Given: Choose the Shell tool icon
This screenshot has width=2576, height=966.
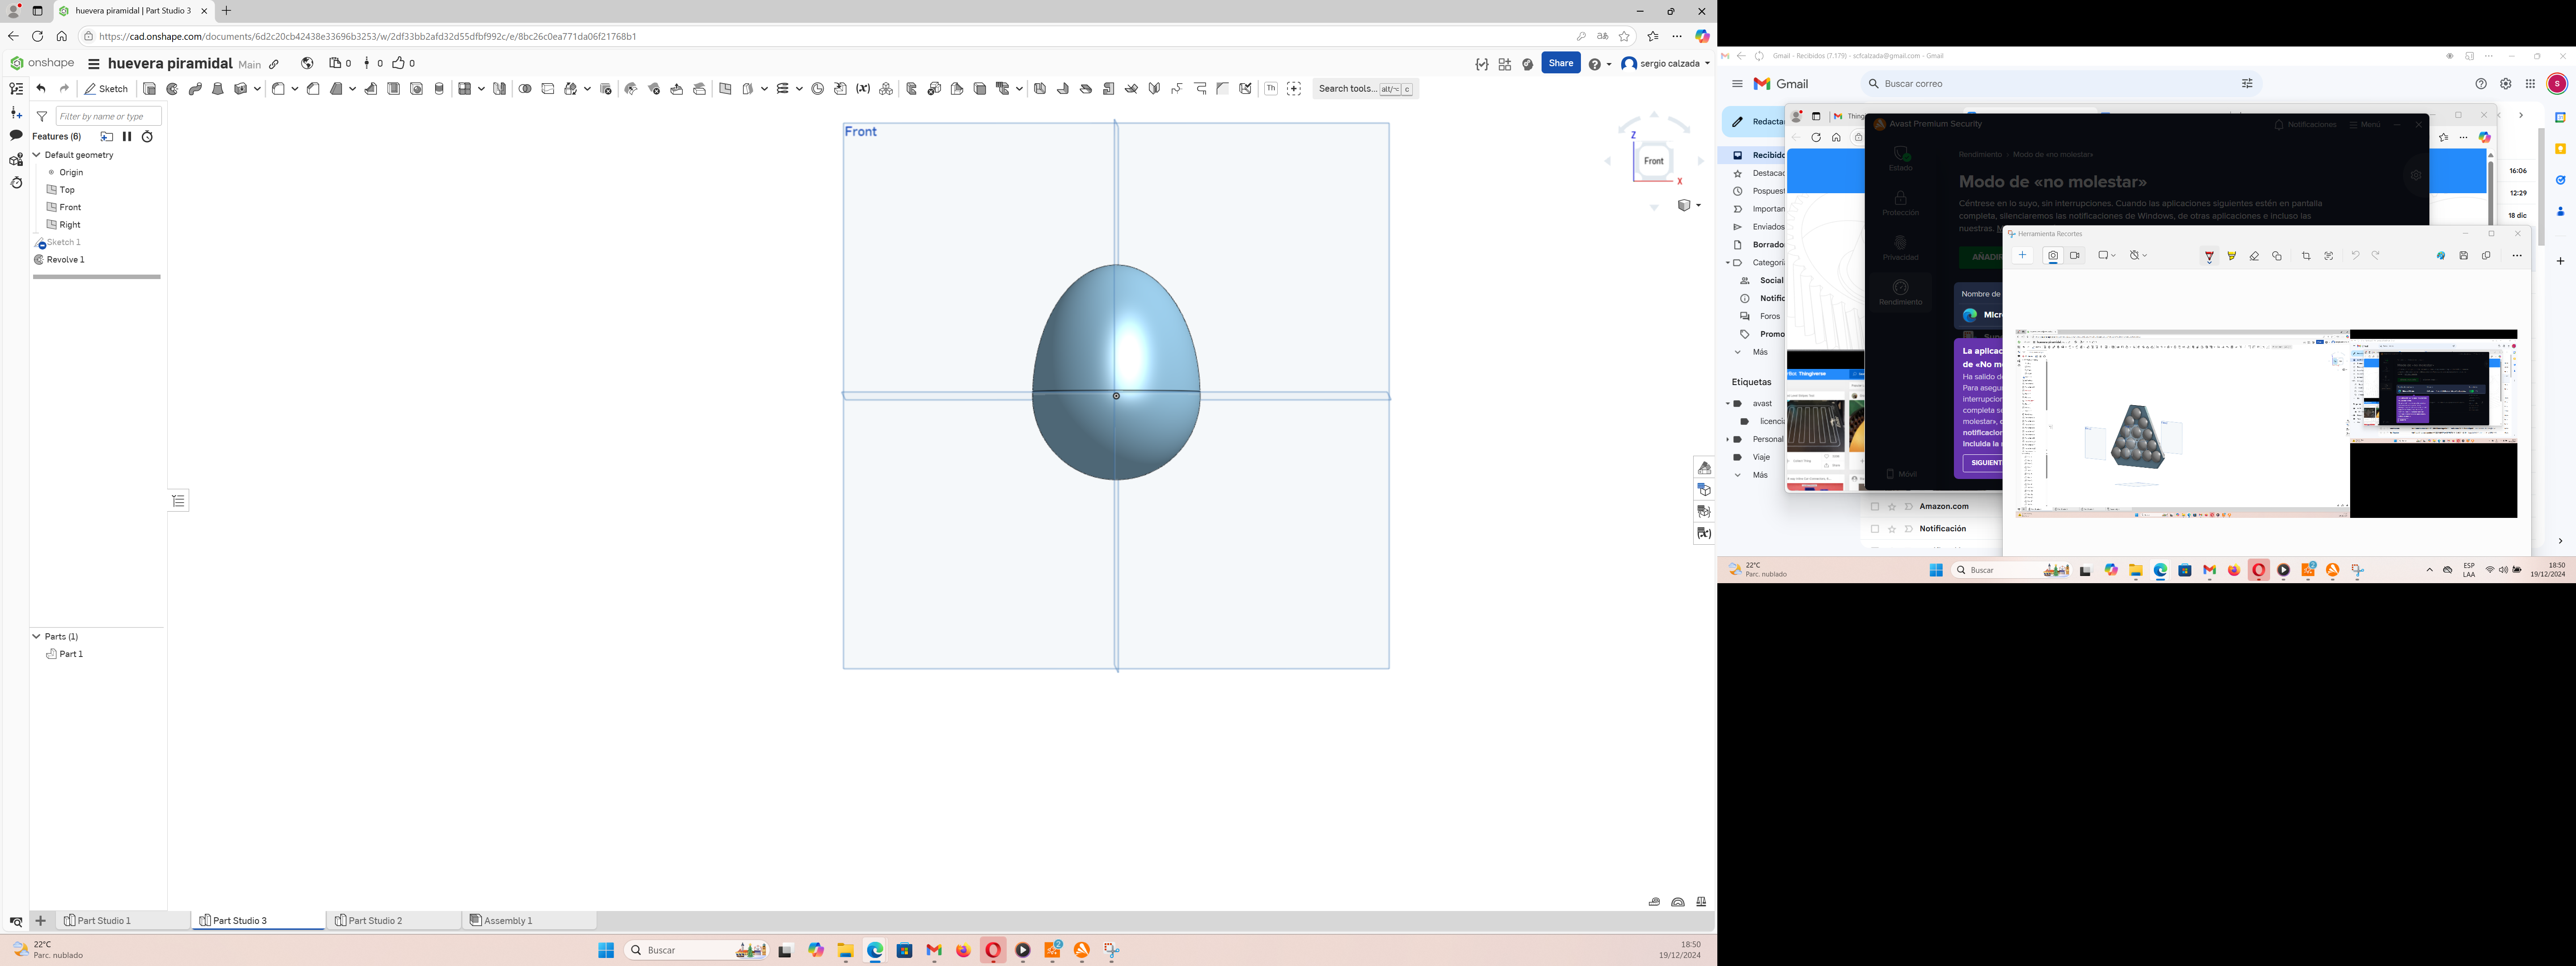Looking at the screenshot, I should pos(394,89).
